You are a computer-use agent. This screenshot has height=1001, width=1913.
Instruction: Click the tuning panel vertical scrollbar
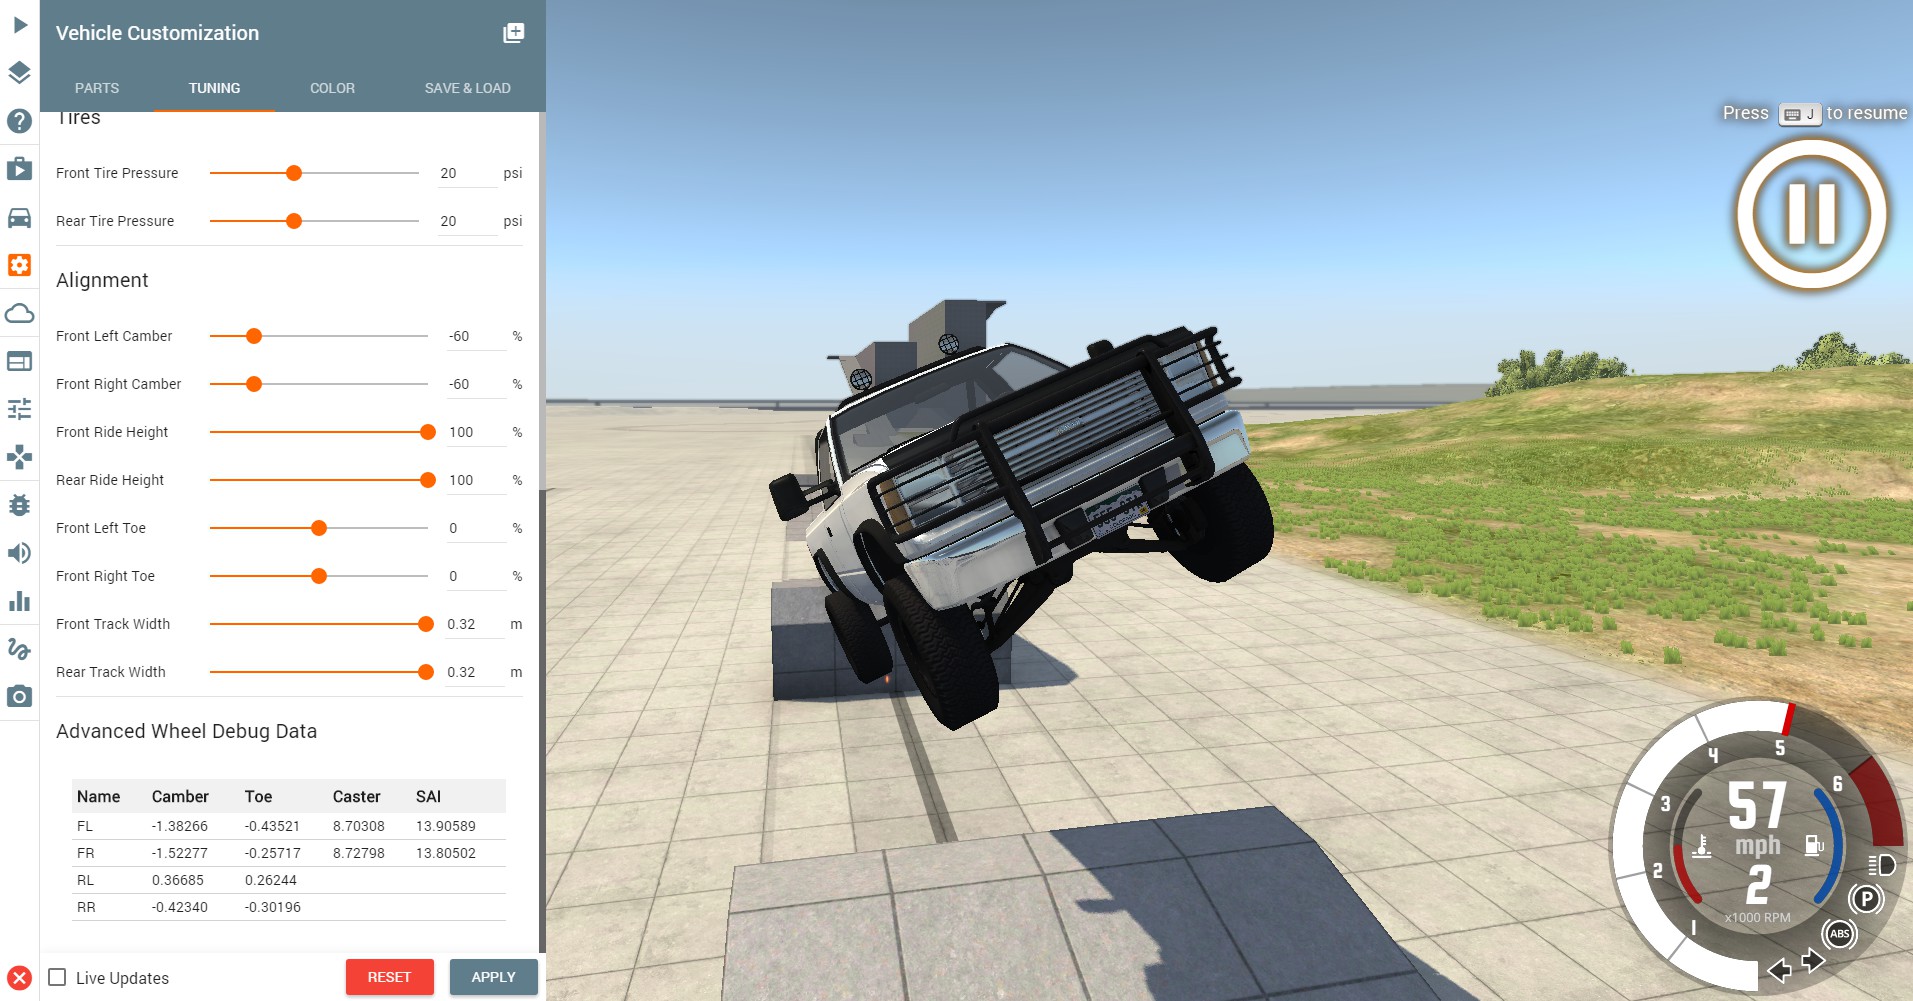point(543,720)
